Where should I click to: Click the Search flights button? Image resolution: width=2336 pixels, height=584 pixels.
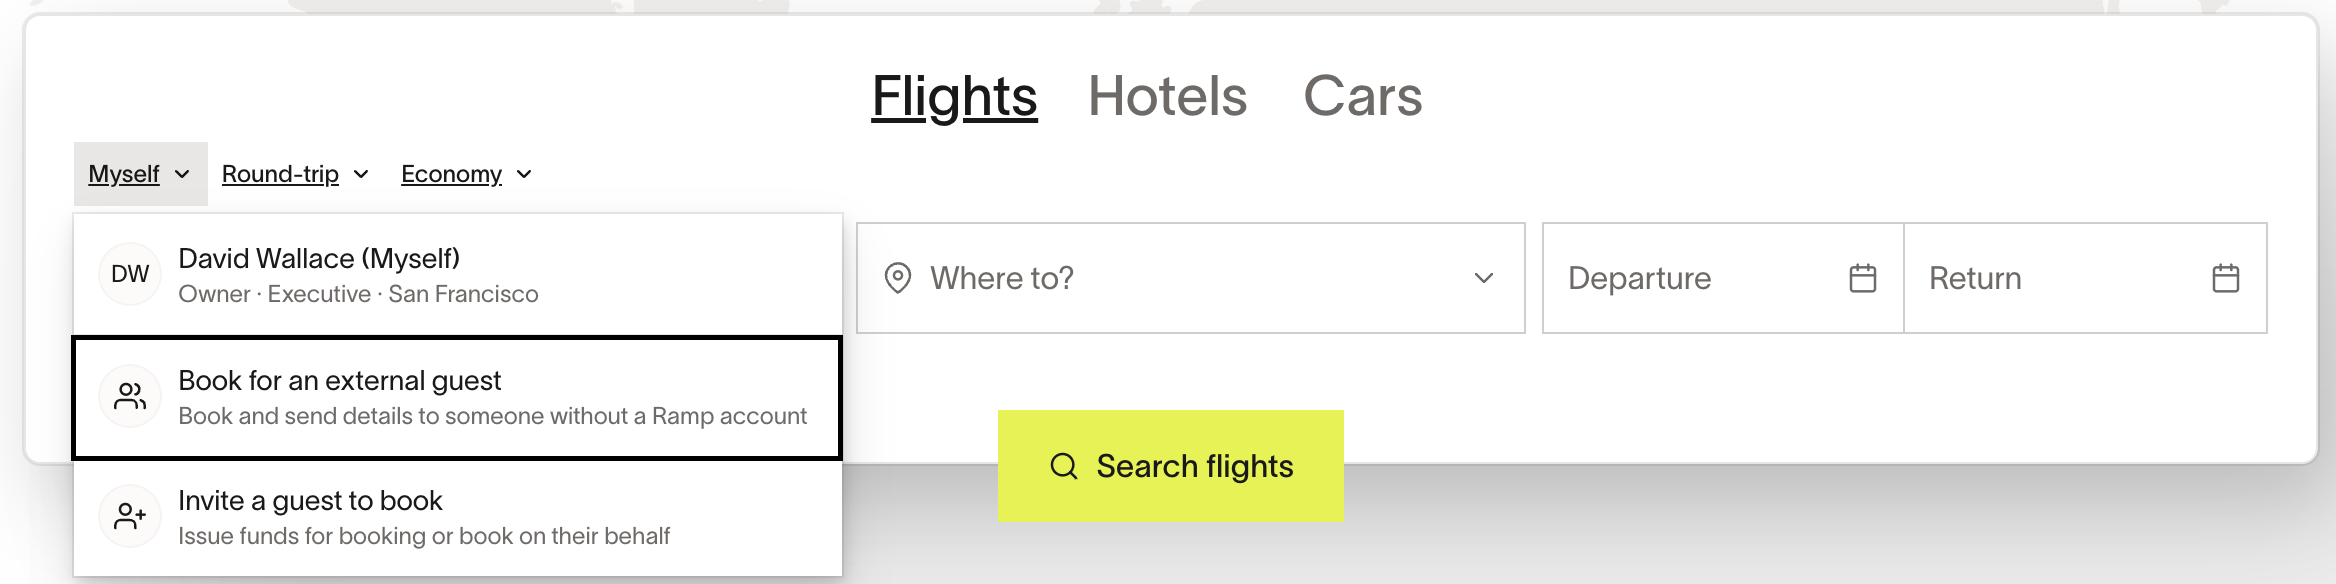(1171, 466)
